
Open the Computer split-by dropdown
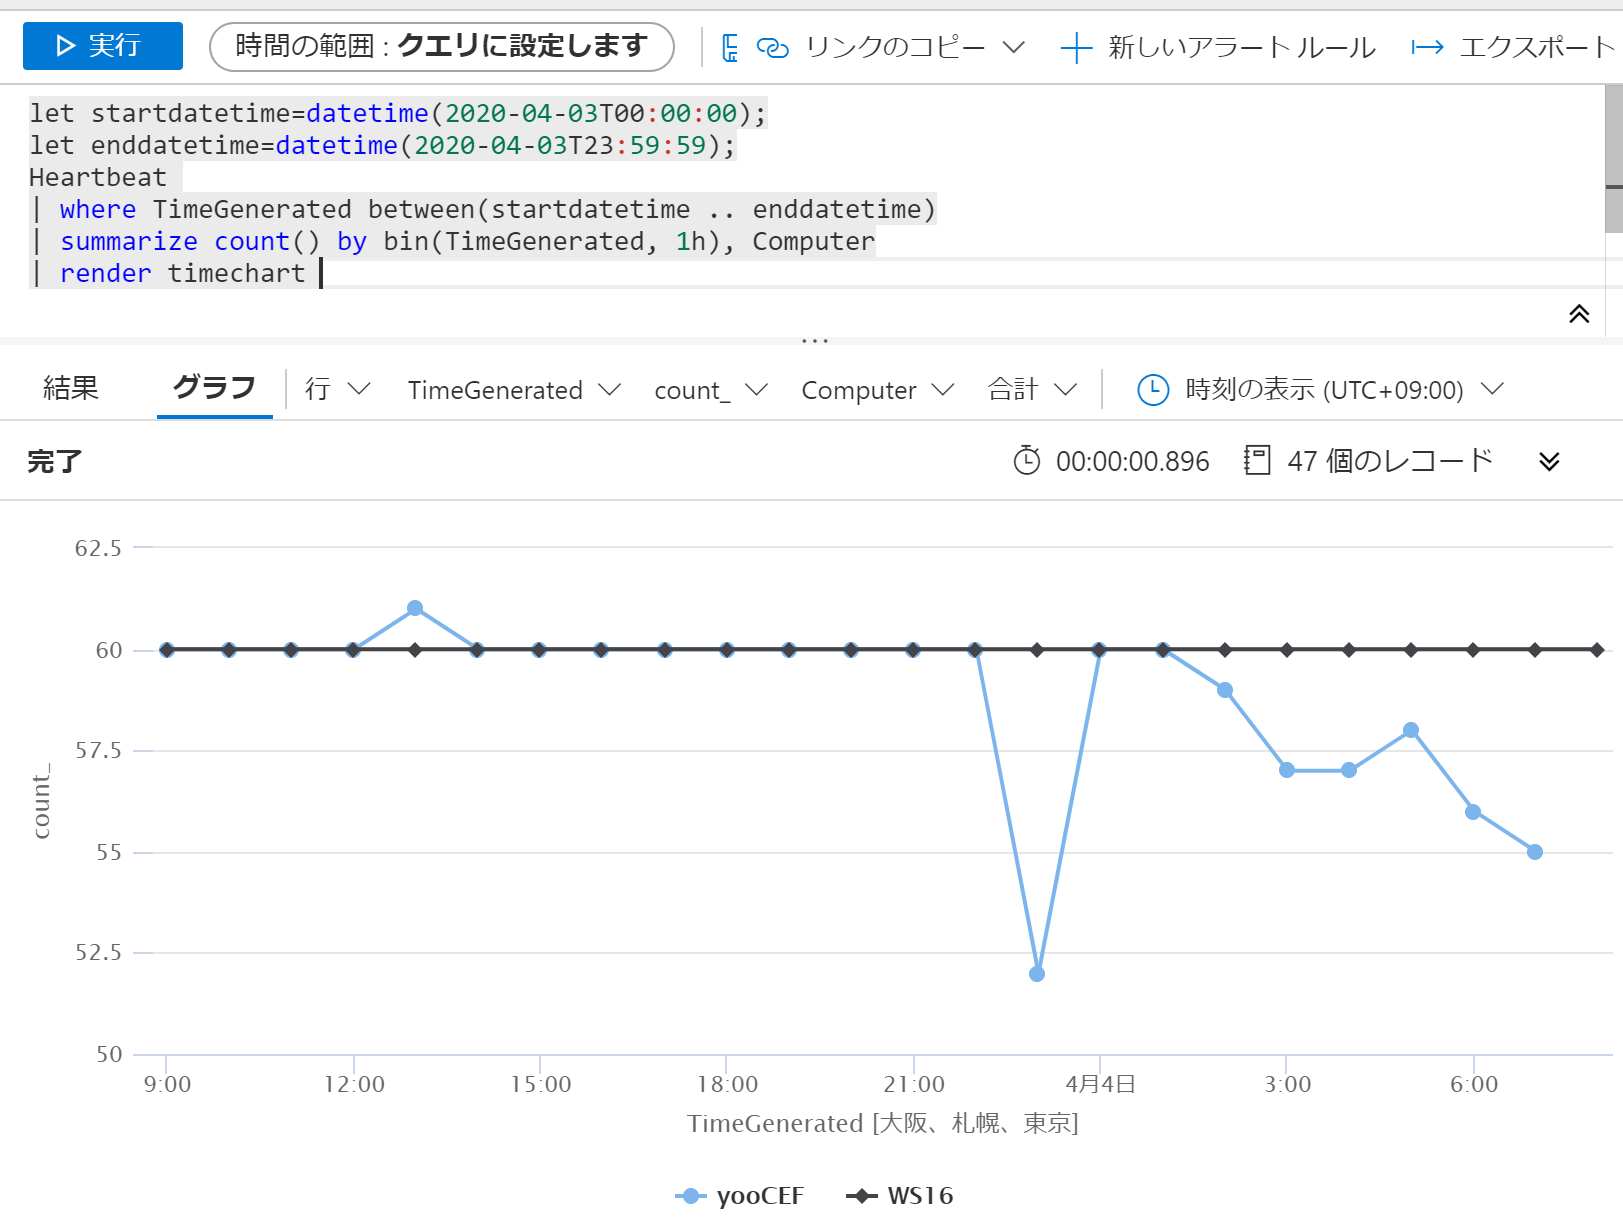point(878,390)
